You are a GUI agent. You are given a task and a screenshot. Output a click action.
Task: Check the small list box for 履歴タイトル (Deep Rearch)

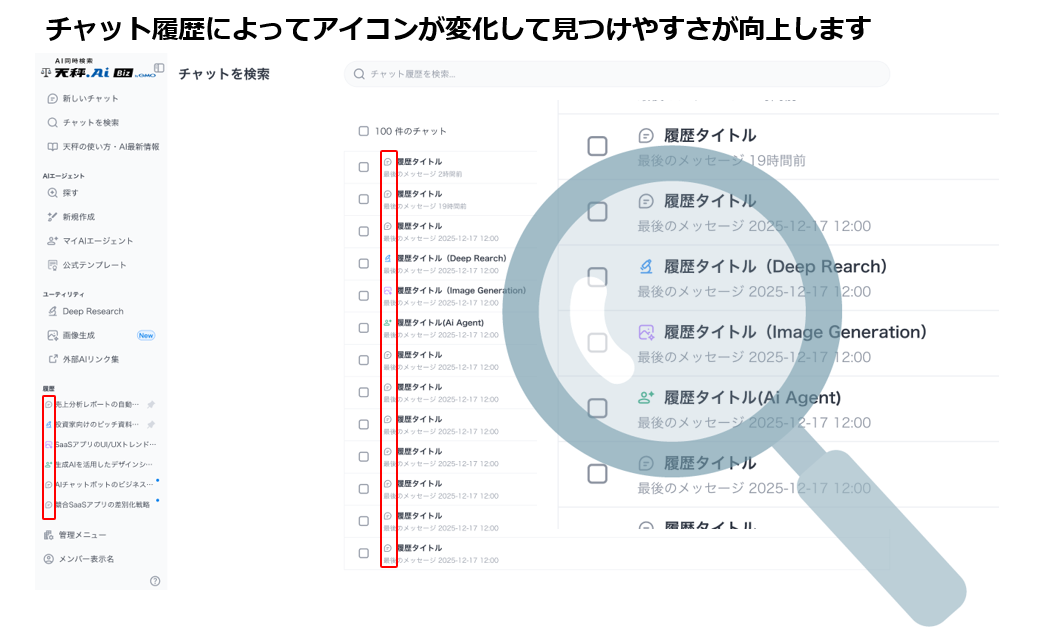[x=364, y=264]
